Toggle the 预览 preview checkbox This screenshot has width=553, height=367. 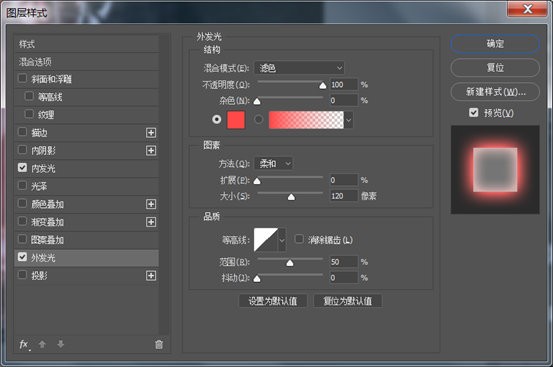474,112
